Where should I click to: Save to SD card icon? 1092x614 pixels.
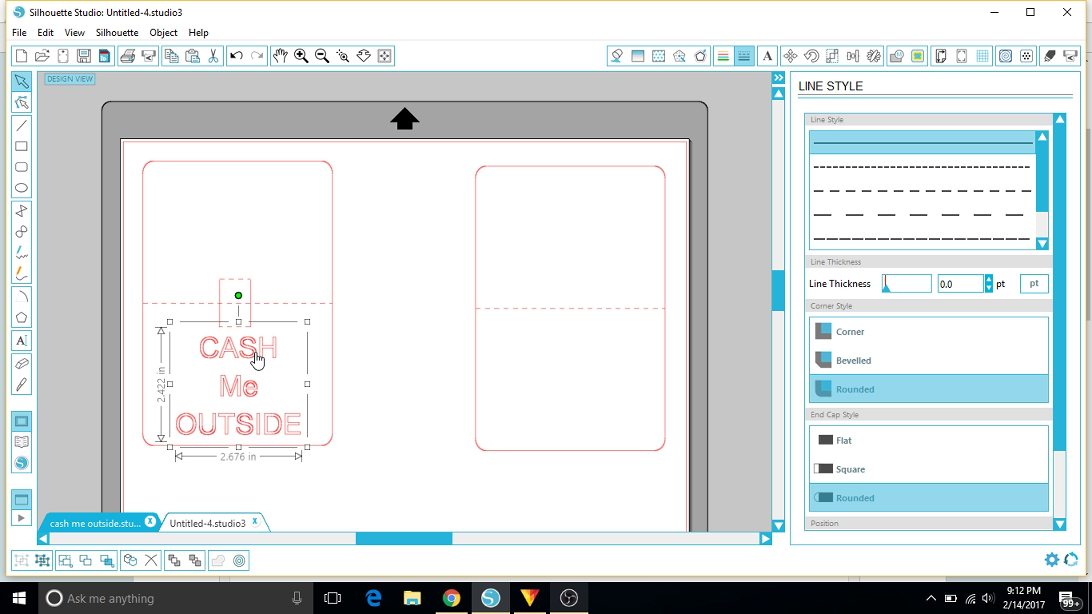pyautogui.click(x=104, y=56)
